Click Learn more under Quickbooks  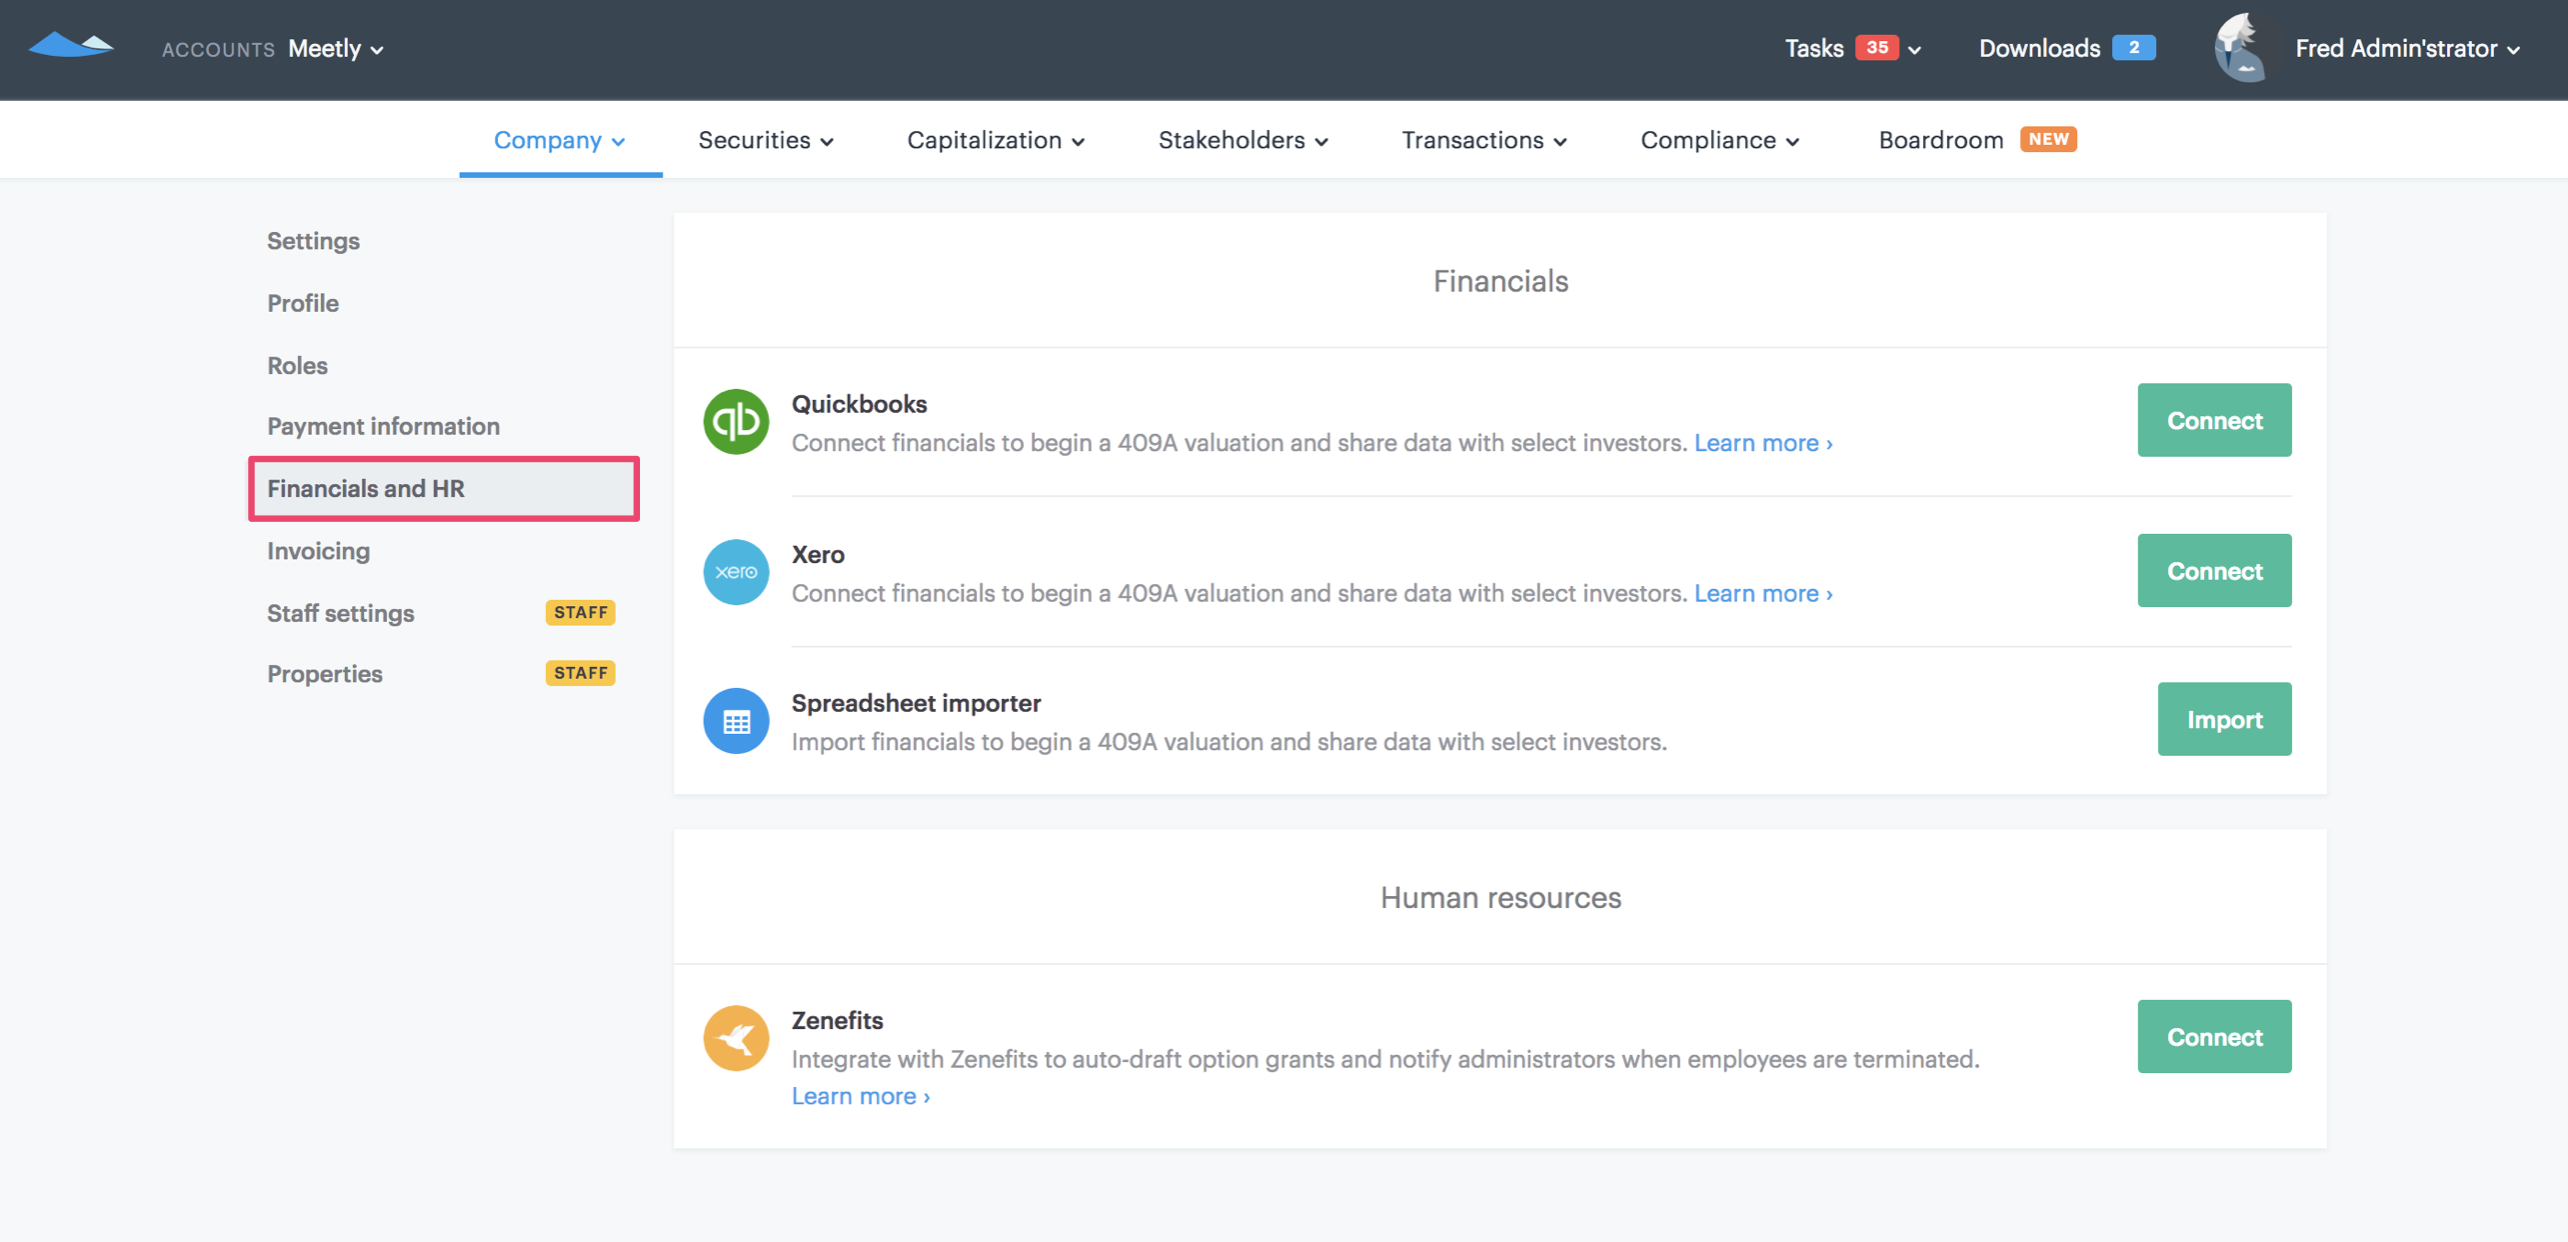(1763, 442)
